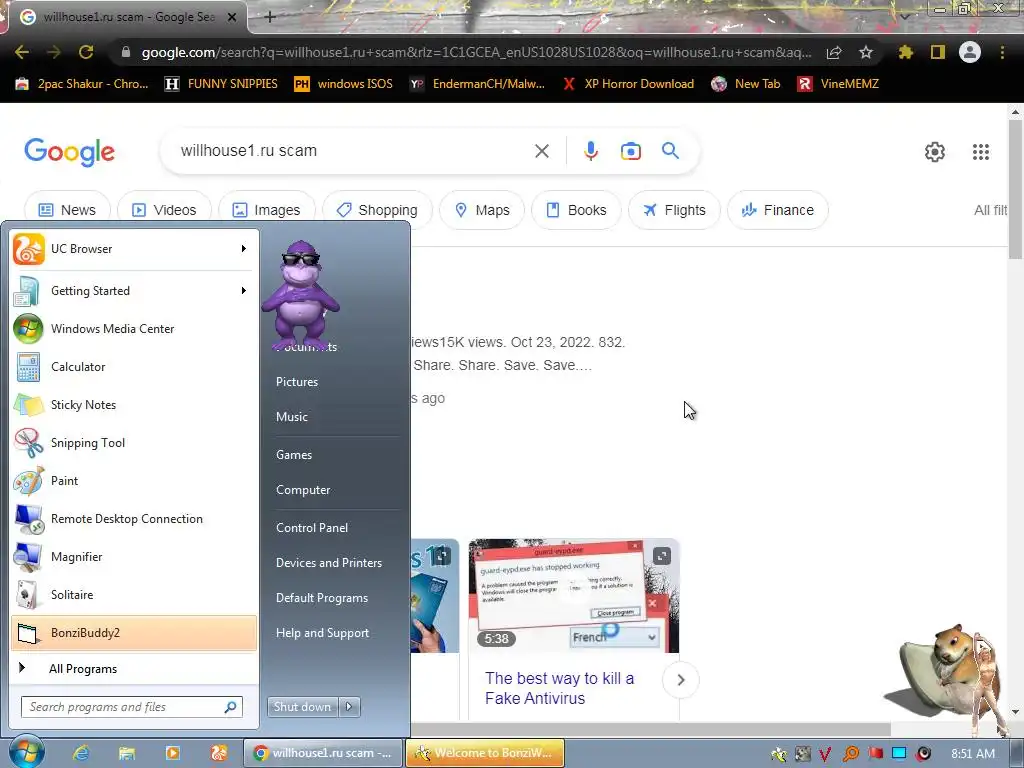
Task: Open Remote Desktop Connection
Action: (x=134, y=519)
